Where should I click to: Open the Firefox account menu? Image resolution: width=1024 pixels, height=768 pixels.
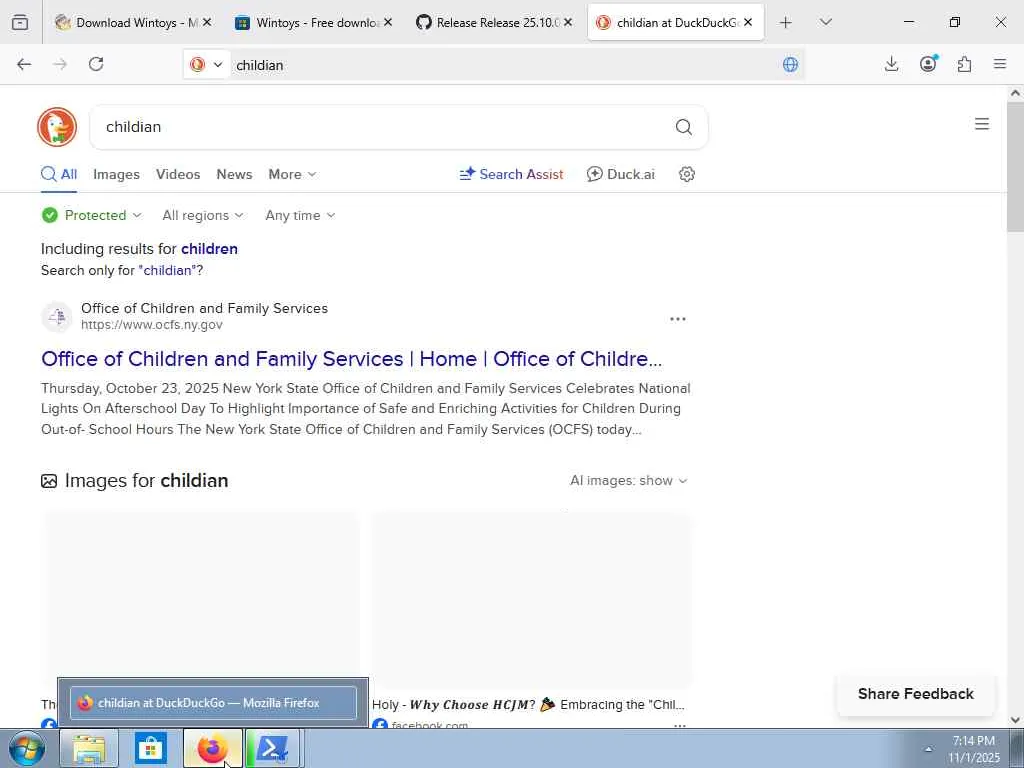(x=928, y=64)
